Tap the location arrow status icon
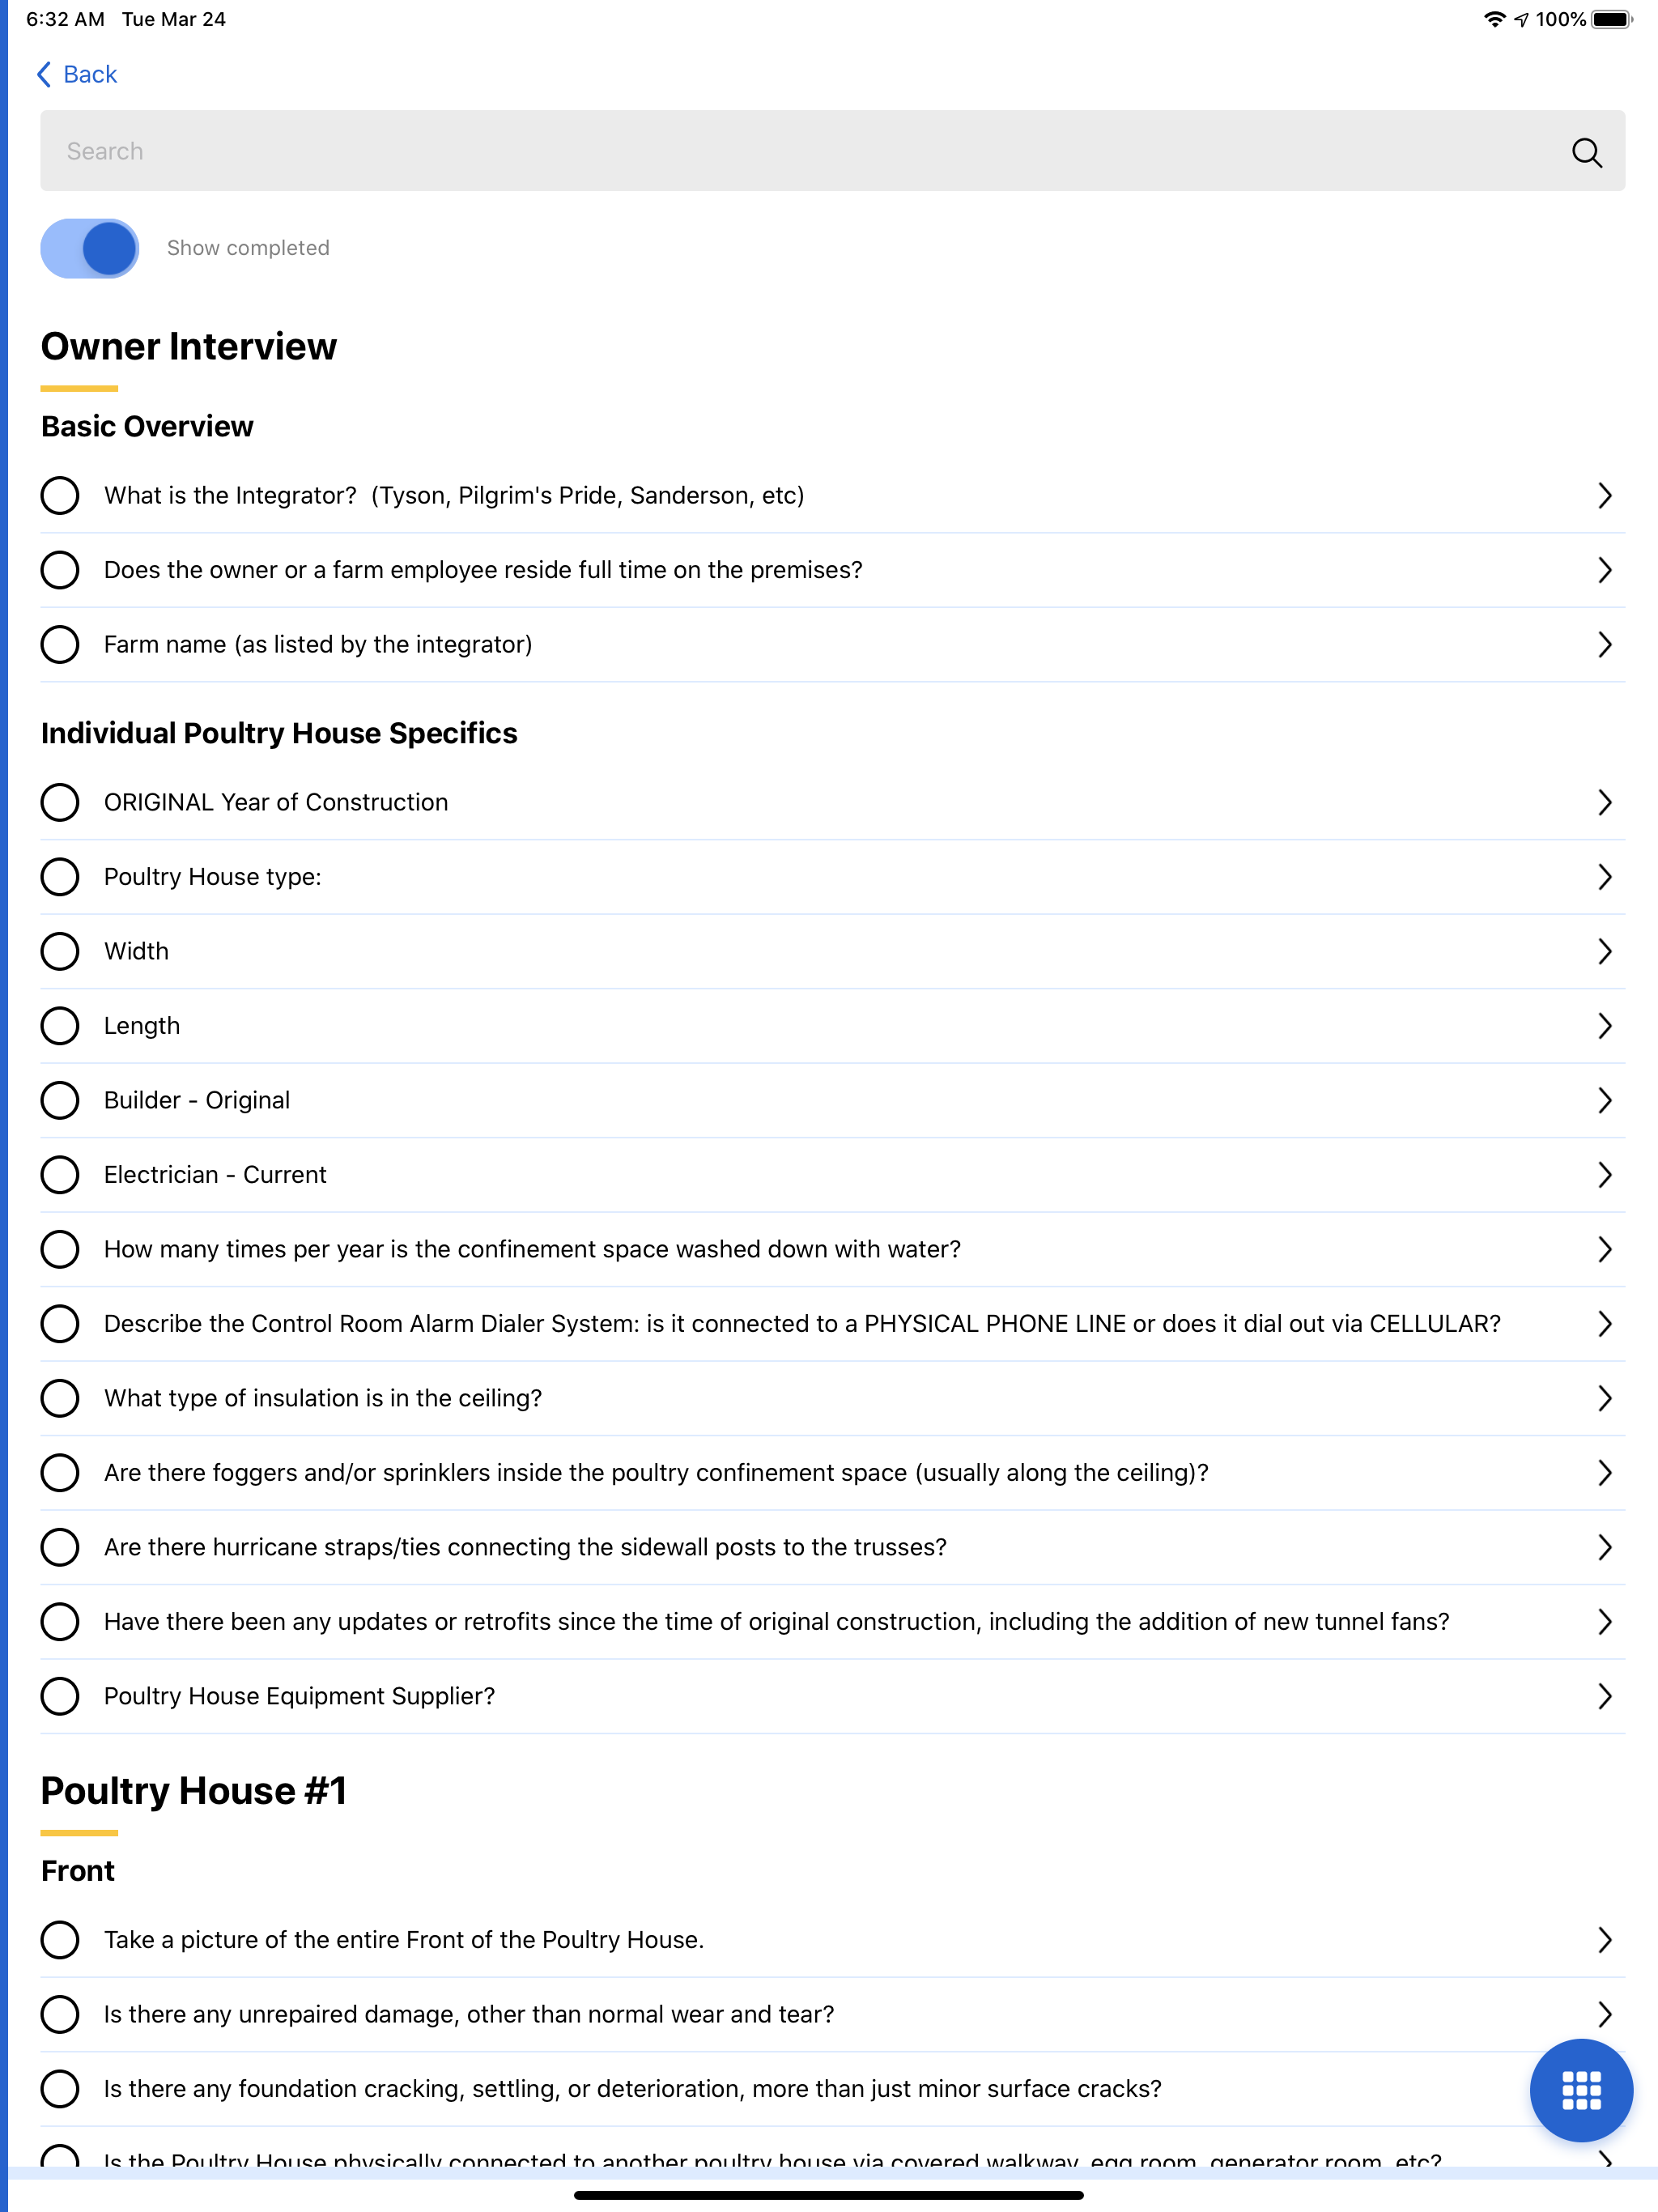 click(x=1521, y=19)
